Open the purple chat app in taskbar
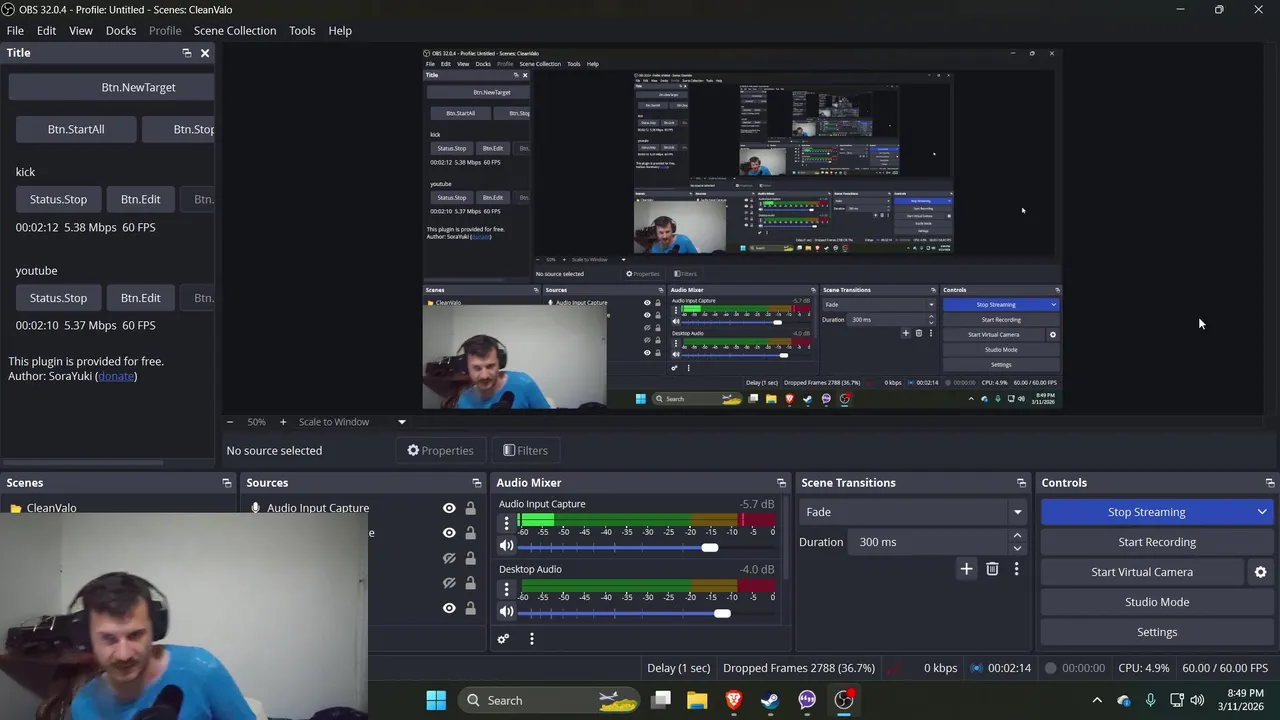 [807, 700]
